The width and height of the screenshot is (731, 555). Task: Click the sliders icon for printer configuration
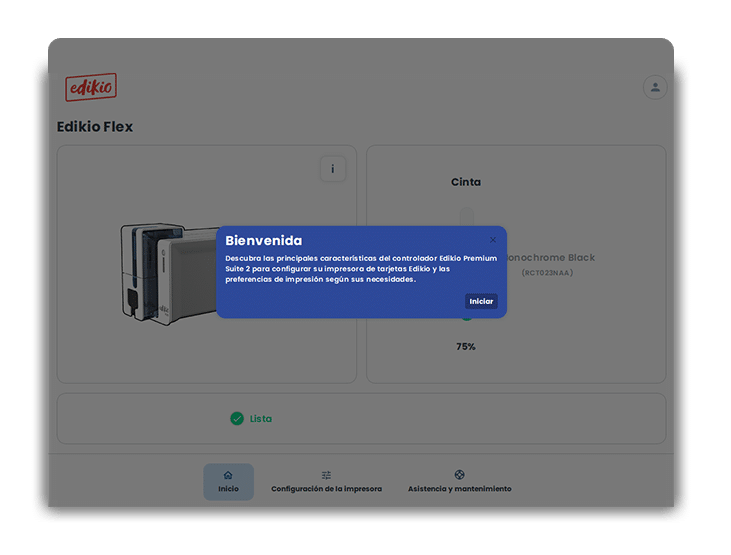(326, 475)
